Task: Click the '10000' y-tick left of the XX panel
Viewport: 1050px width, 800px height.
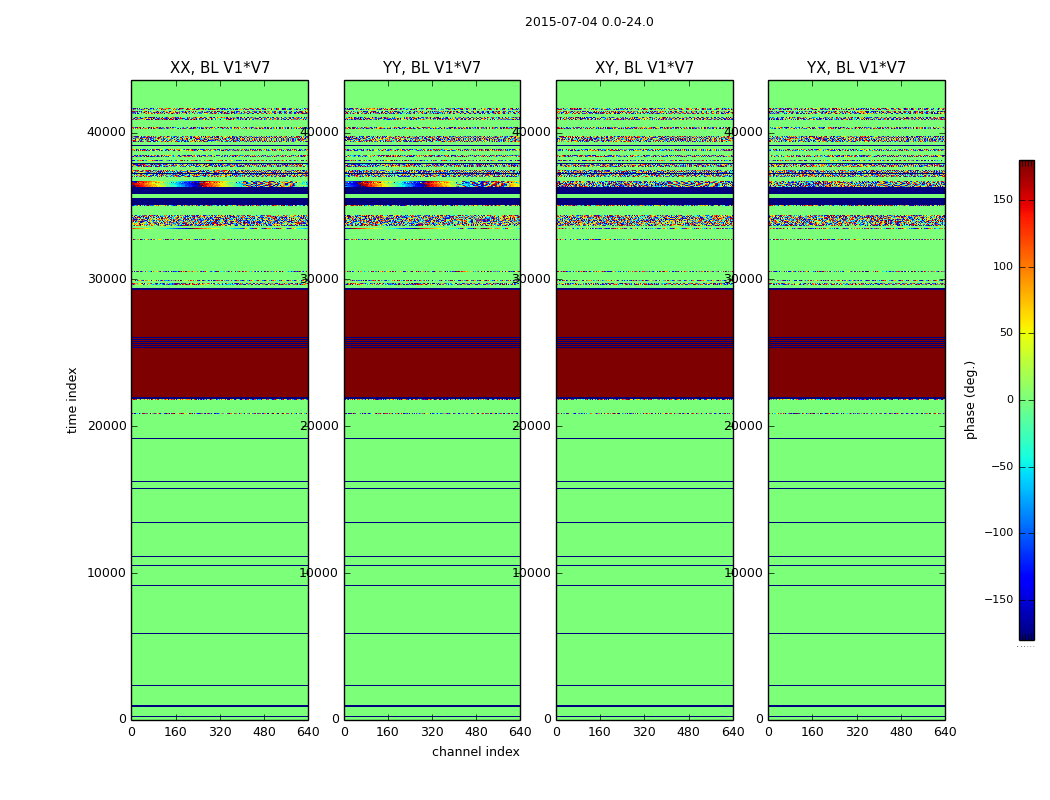Action: click(106, 573)
